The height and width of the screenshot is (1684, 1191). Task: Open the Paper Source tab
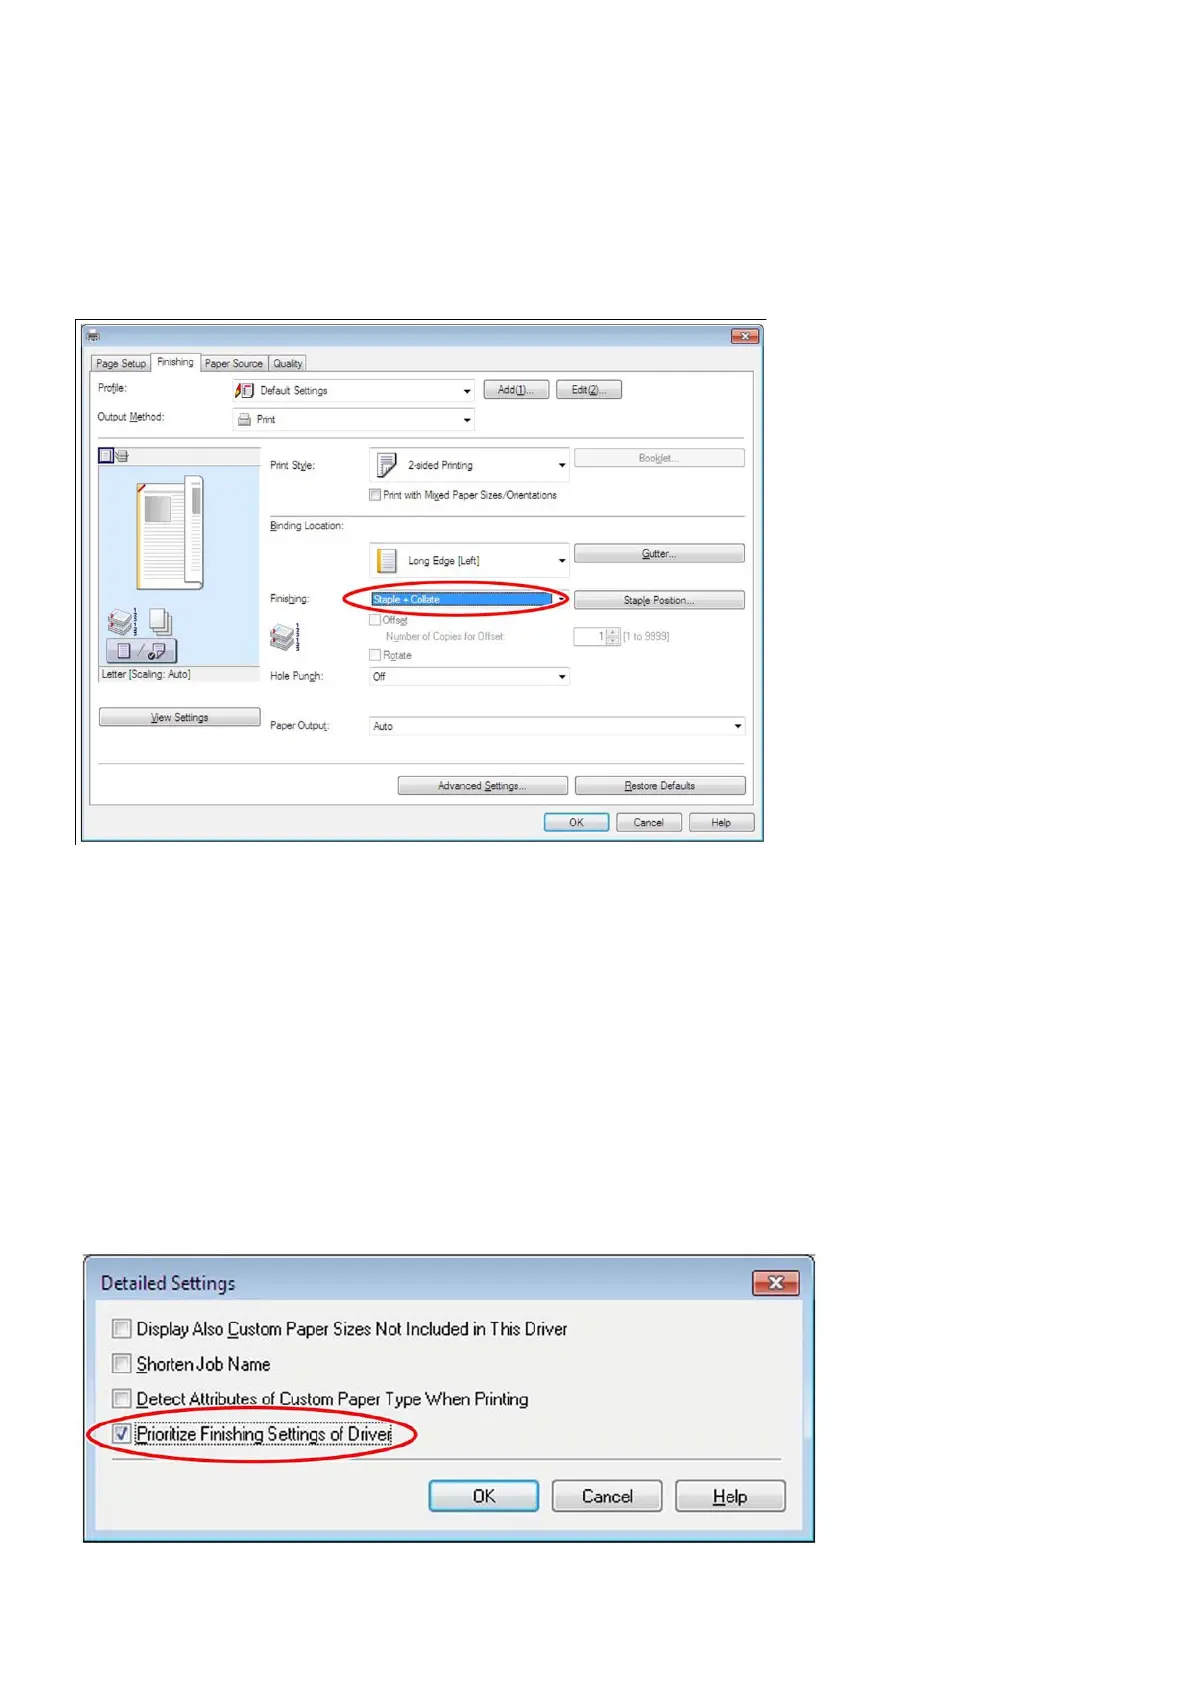pos(234,364)
